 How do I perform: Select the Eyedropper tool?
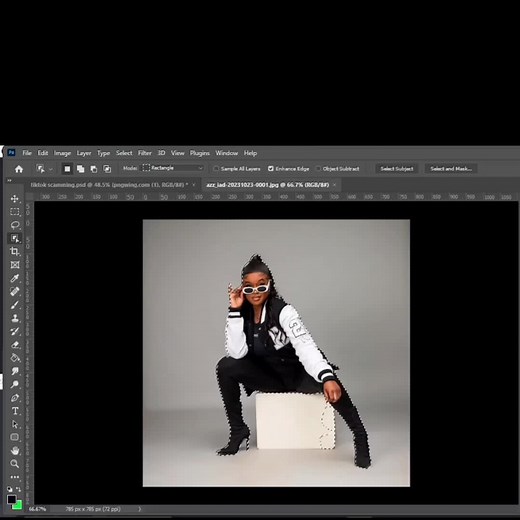tap(15, 278)
